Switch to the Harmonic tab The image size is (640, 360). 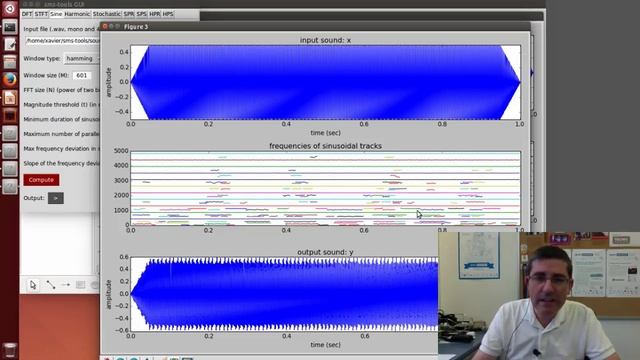point(77,14)
